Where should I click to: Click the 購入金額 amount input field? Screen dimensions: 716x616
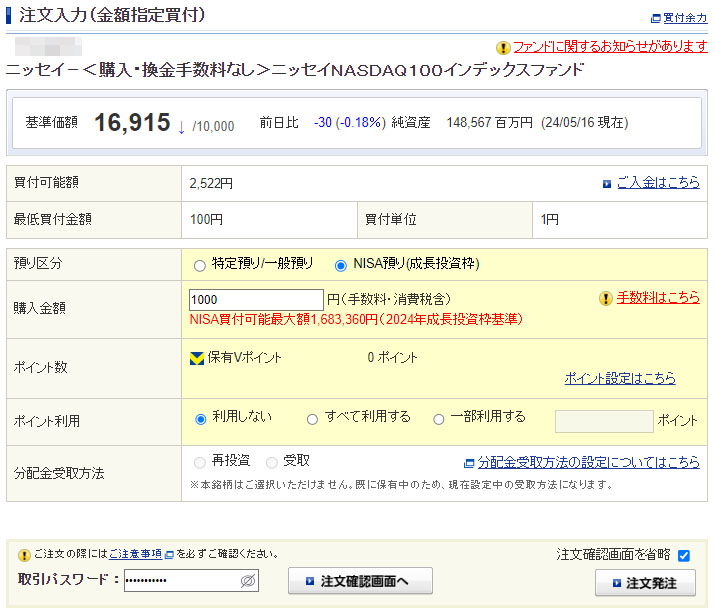256,299
